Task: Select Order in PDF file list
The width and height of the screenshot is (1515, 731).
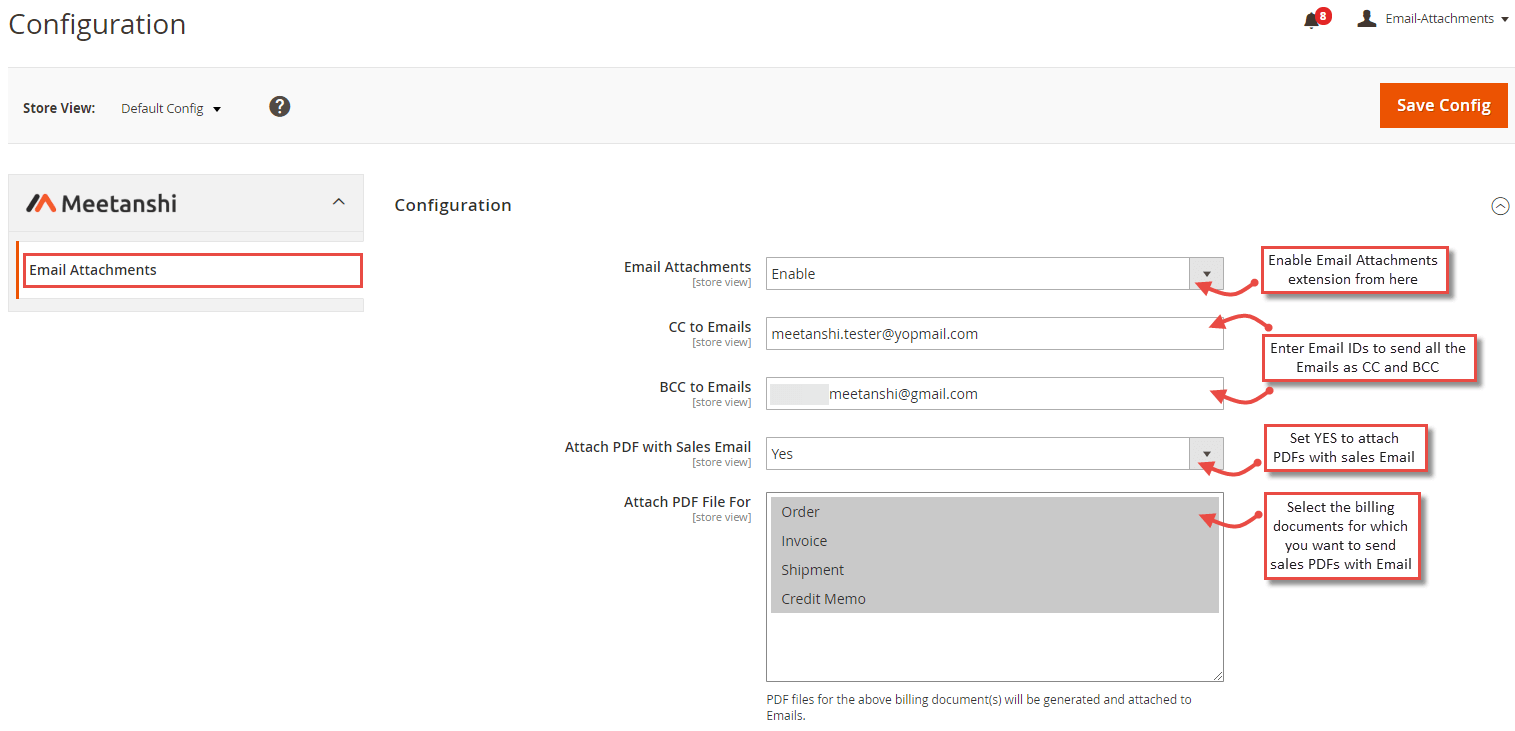Action: tap(994, 512)
